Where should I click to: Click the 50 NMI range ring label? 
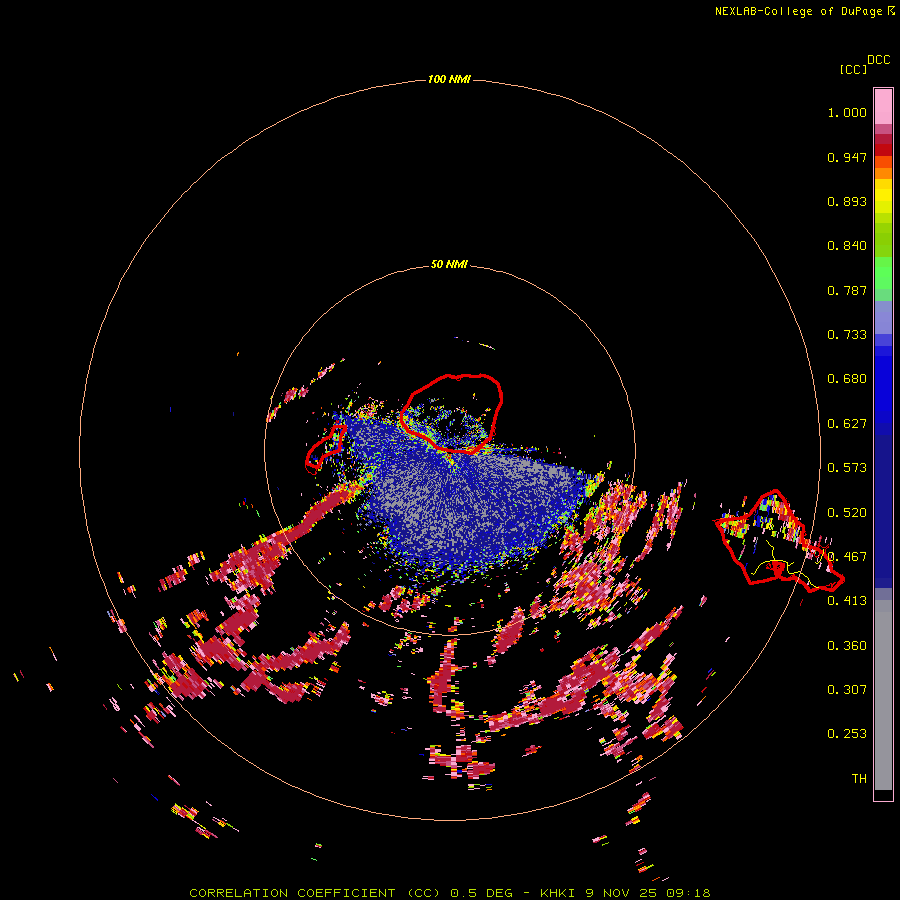(449, 264)
